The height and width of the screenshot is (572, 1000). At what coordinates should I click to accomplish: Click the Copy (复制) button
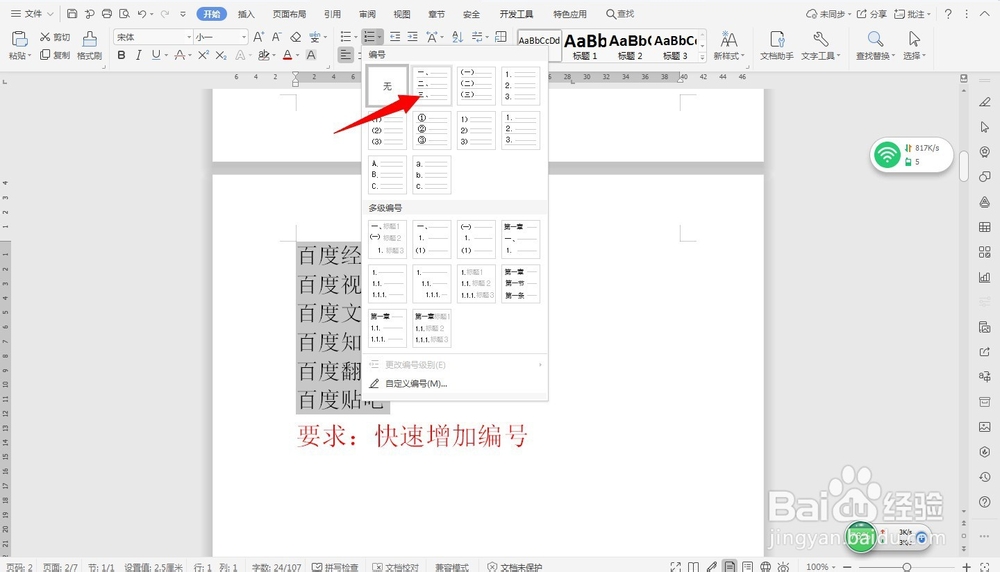(55, 55)
